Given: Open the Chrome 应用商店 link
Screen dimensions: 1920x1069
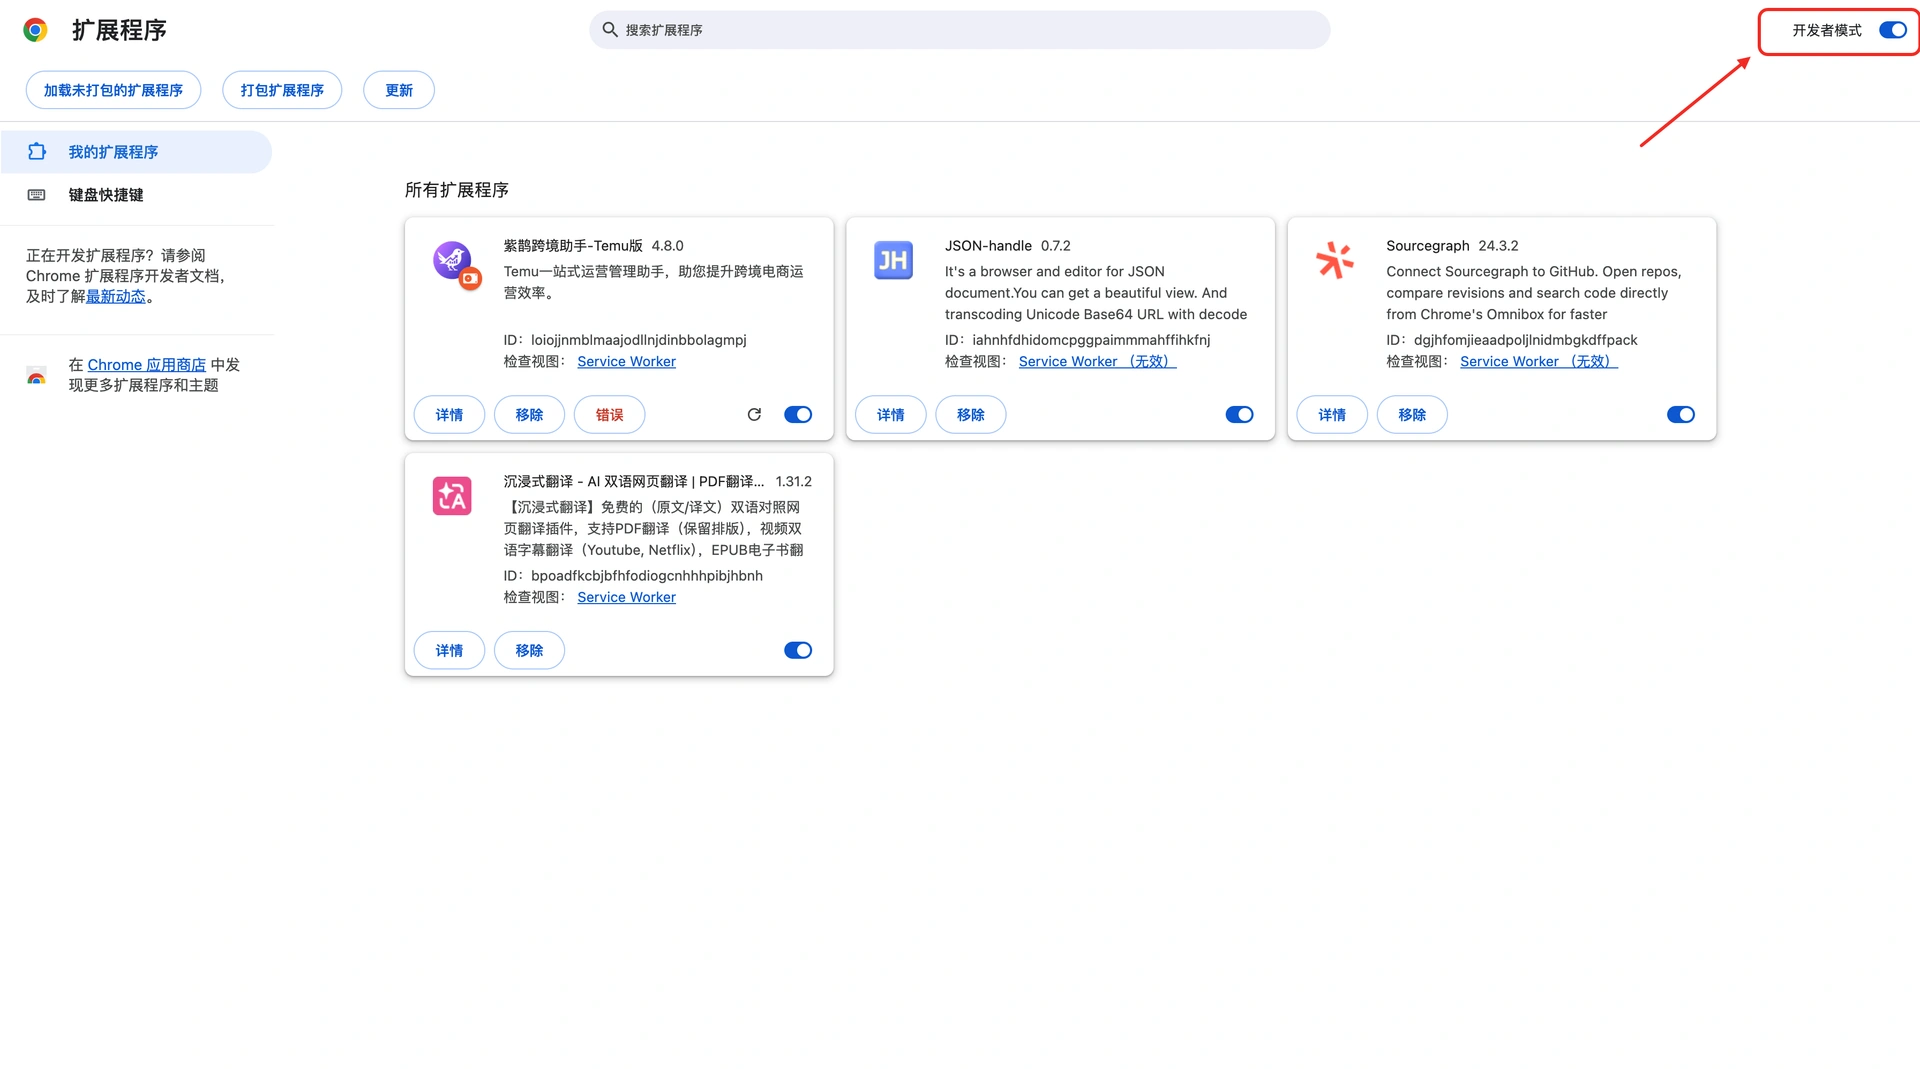Looking at the screenshot, I should 147,365.
